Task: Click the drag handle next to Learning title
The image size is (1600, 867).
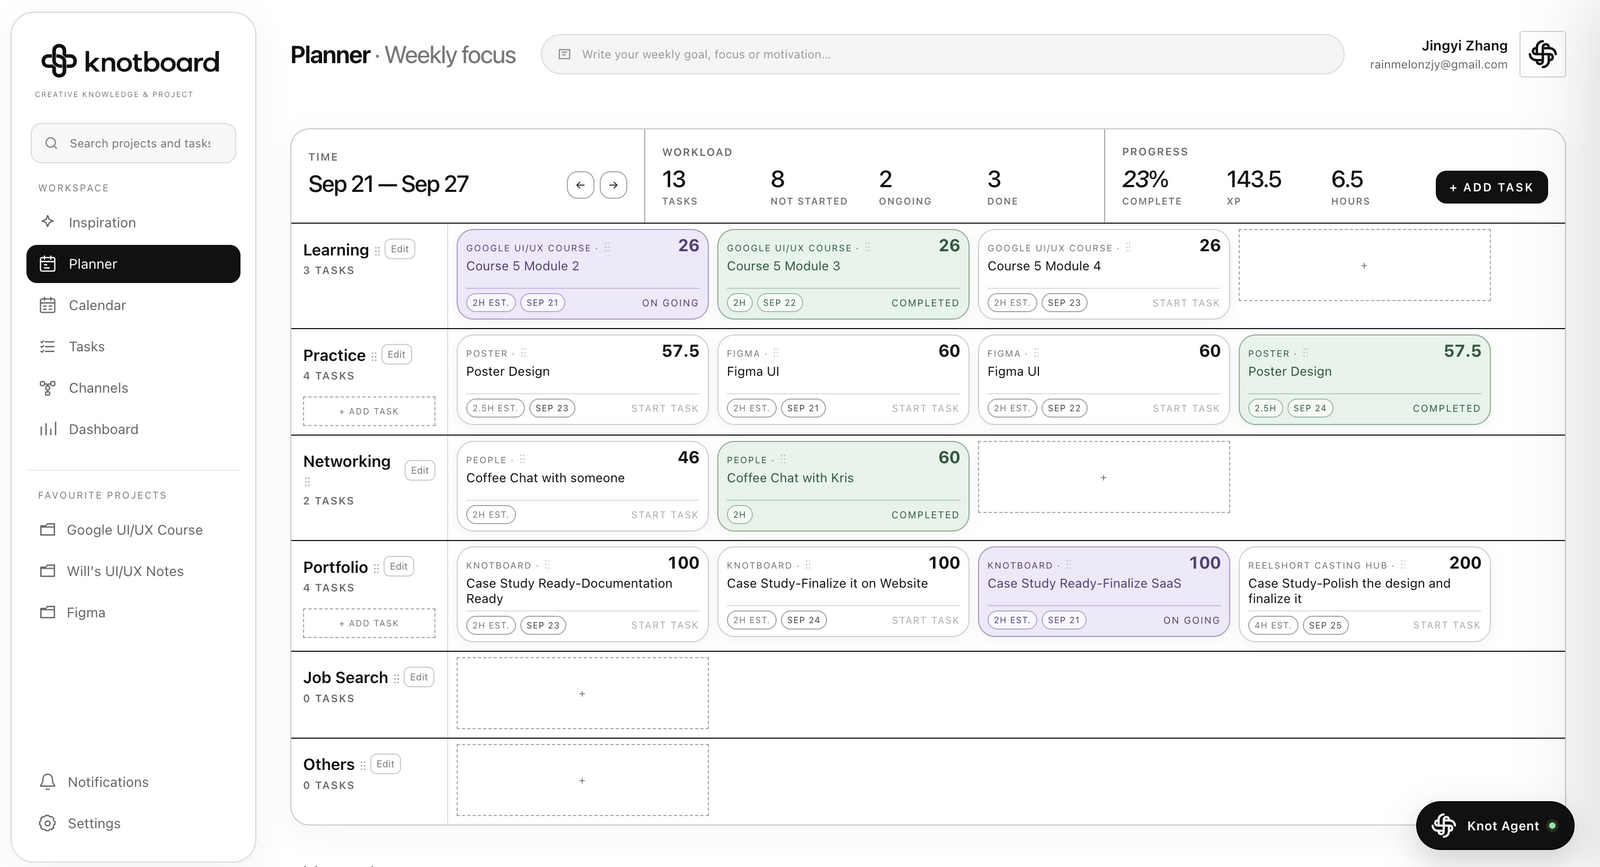Action: (x=377, y=250)
